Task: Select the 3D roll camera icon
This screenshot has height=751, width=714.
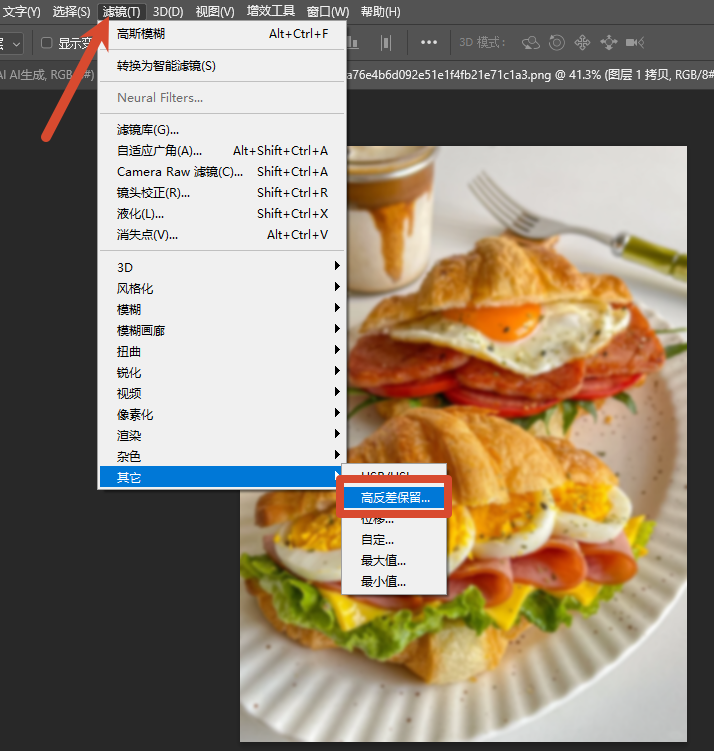Action: tap(556, 43)
